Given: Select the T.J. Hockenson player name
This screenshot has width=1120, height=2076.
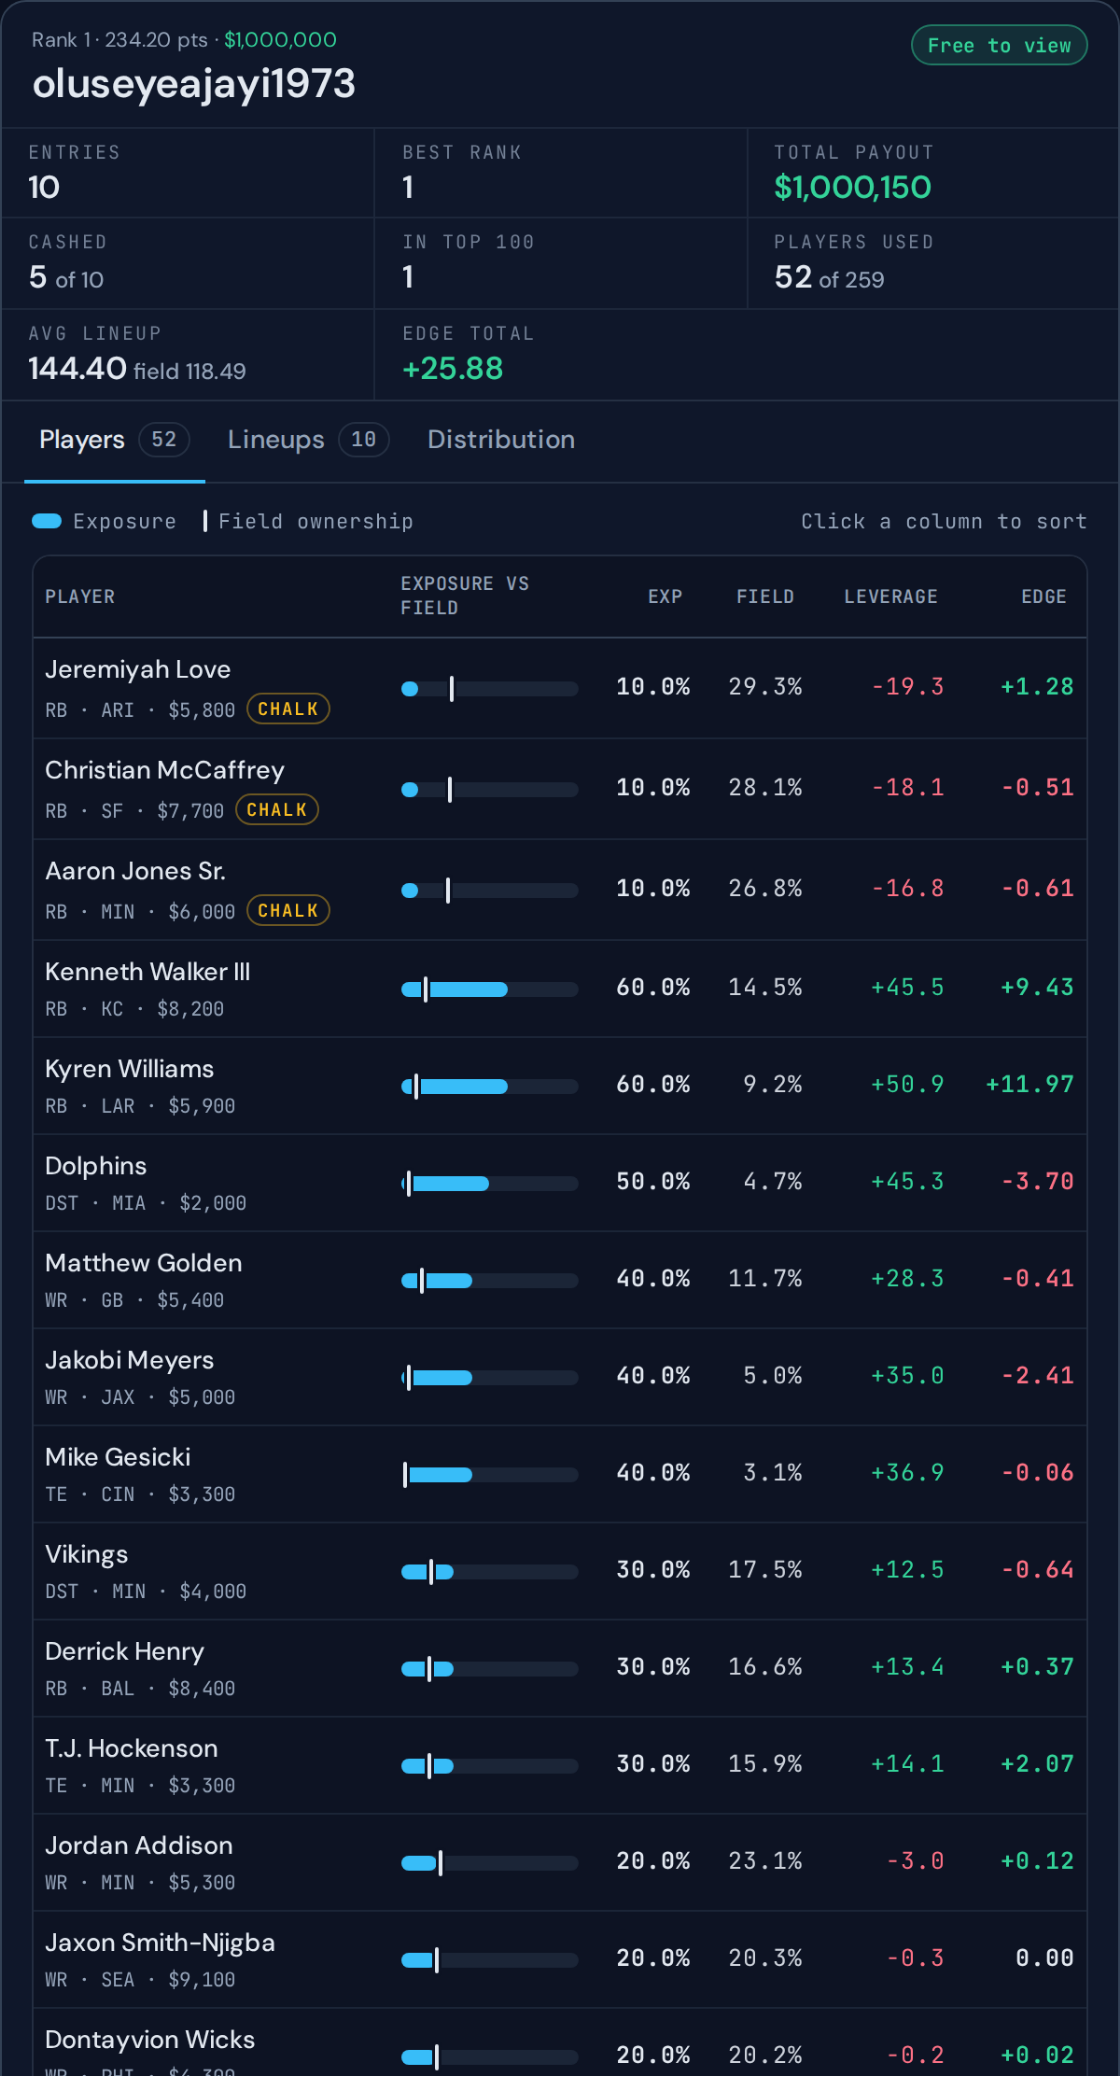Looking at the screenshot, I should point(132,1748).
